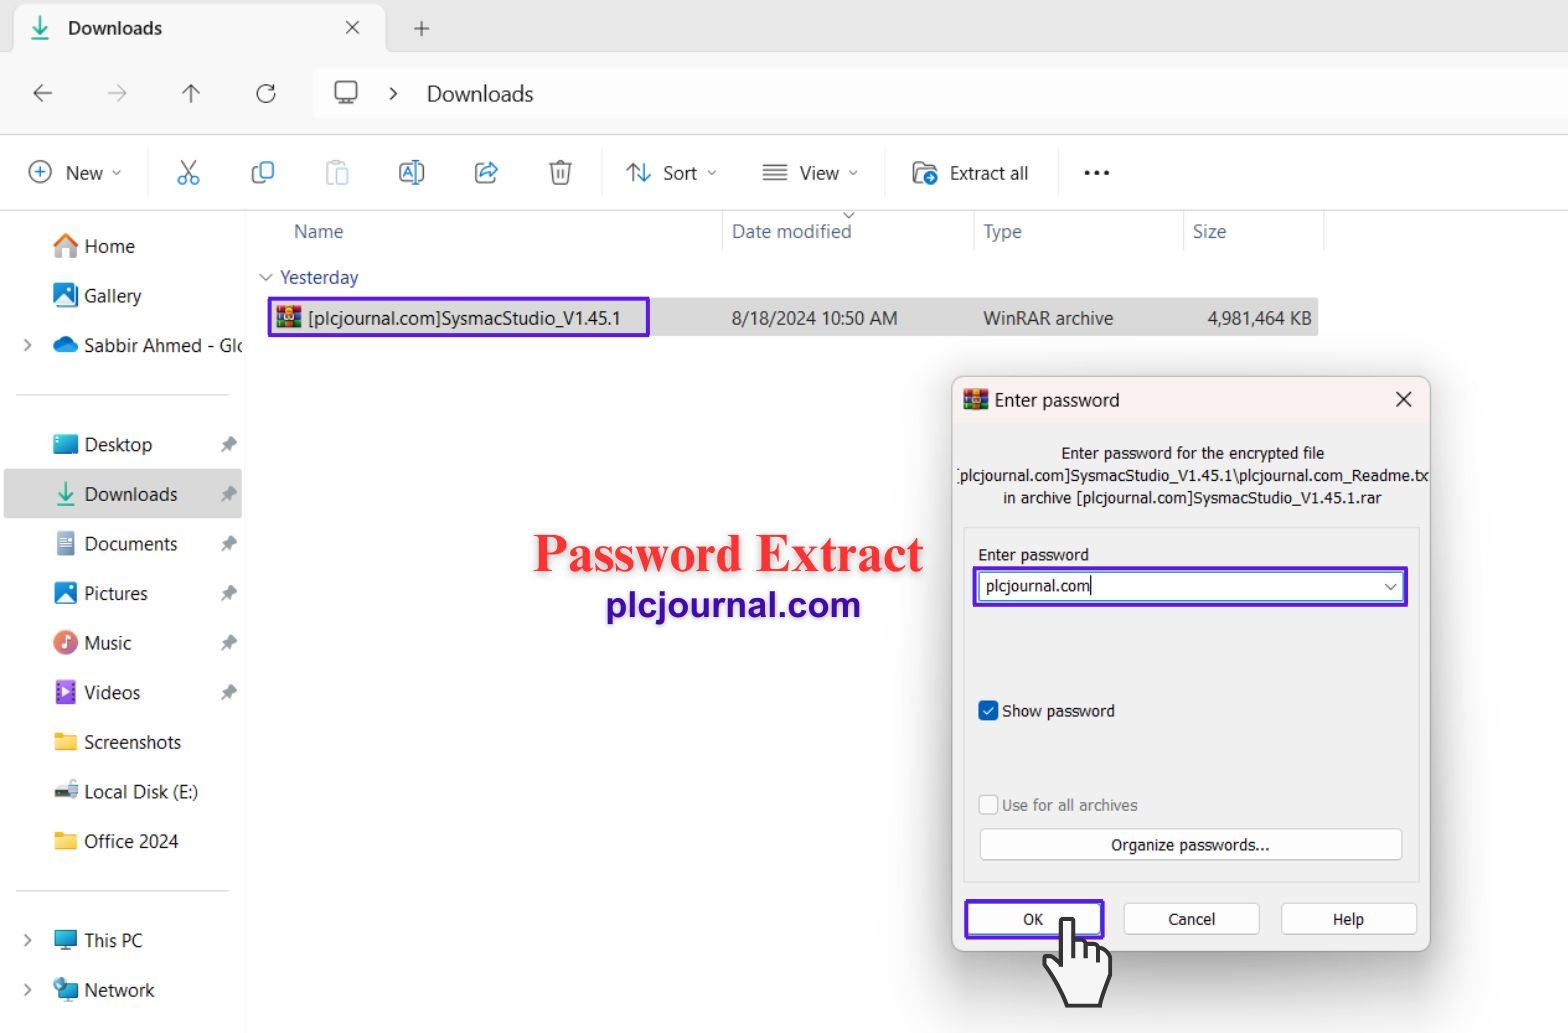The width and height of the screenshot is (1568, 1033).
Task: Click the WinRAR icon of SysmacStudio archive
Action: [289, 317]
